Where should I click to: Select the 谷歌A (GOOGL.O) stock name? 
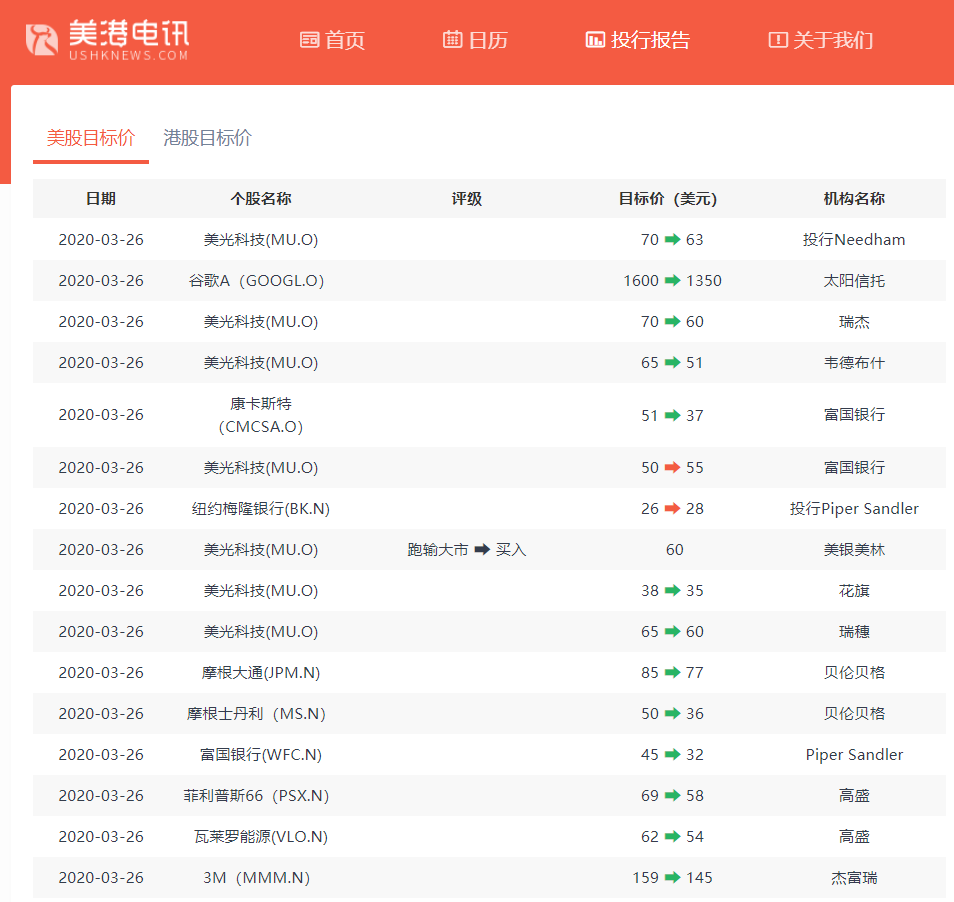[x=256, y=281]
